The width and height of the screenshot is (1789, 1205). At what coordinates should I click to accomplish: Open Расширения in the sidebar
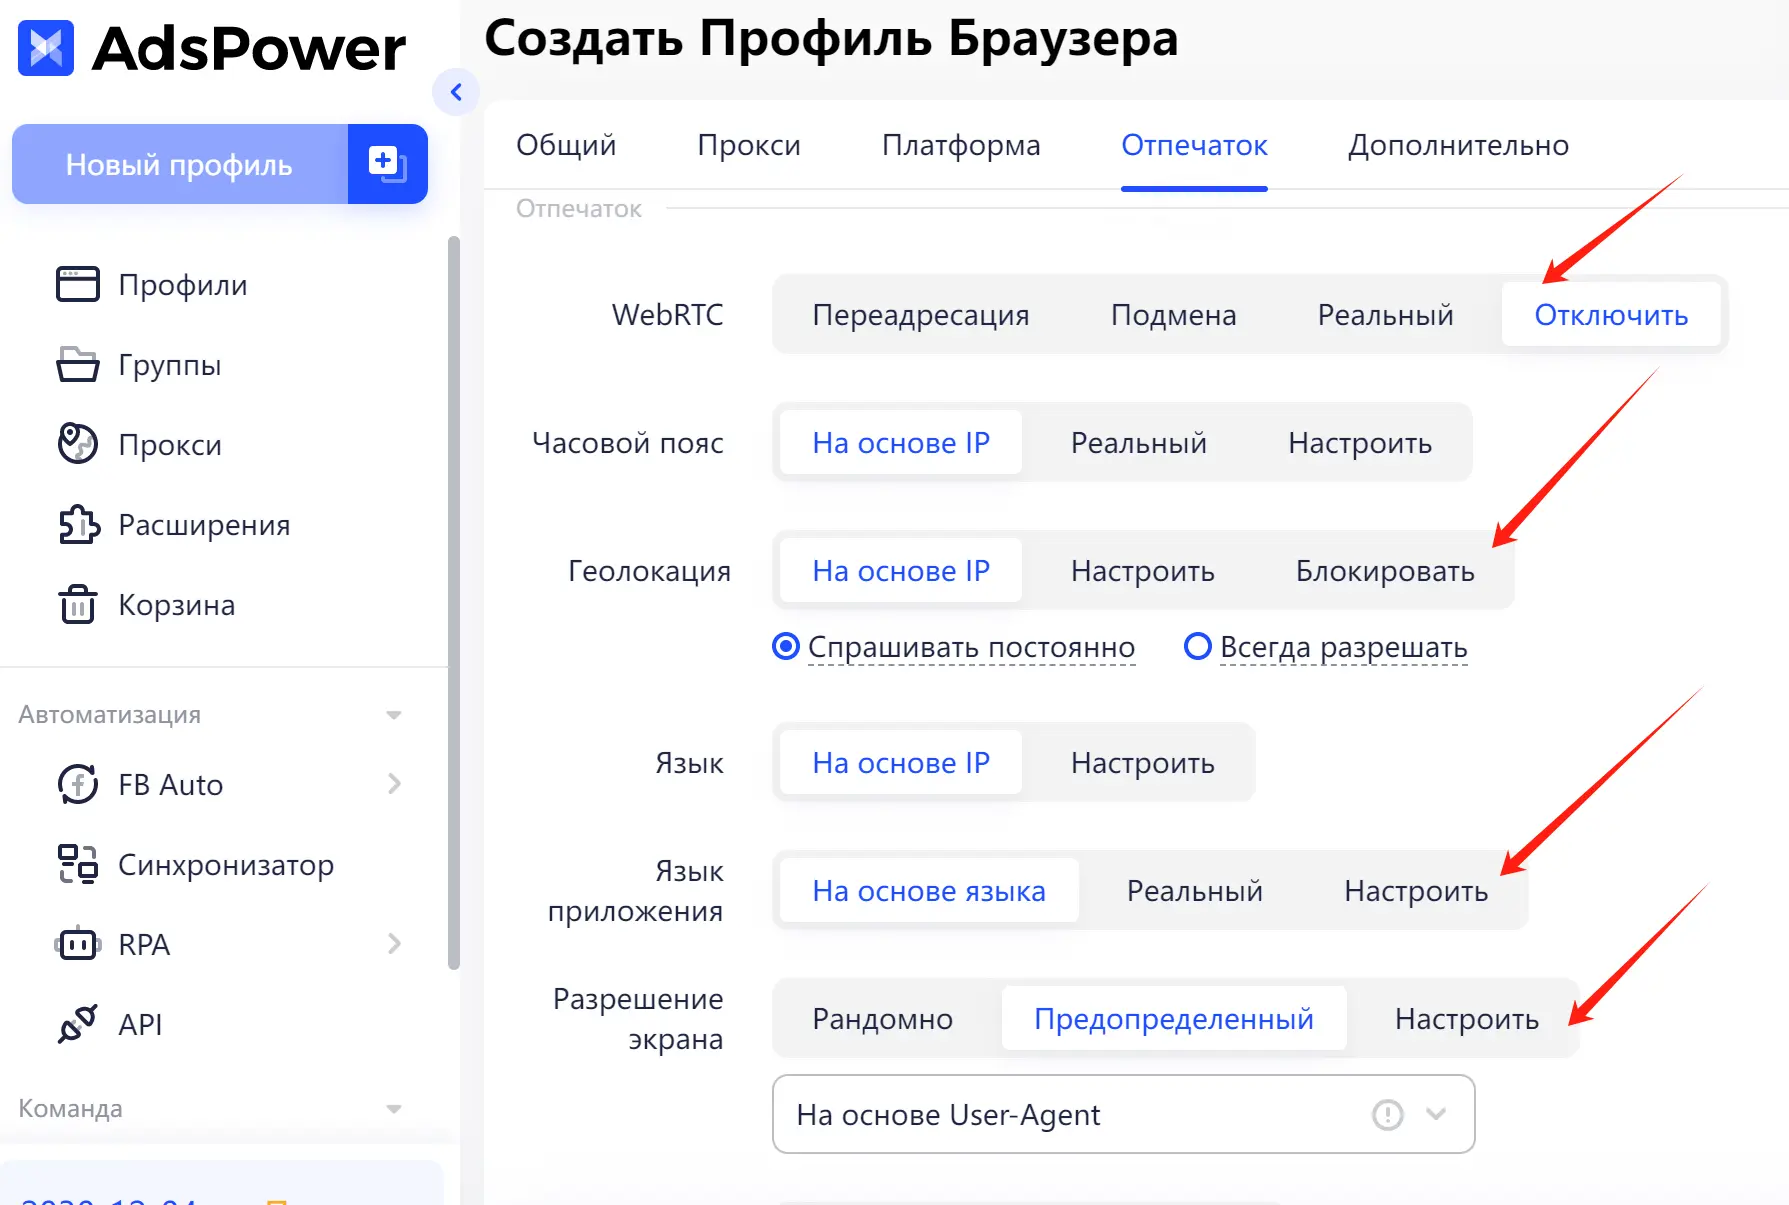[204, 525]
